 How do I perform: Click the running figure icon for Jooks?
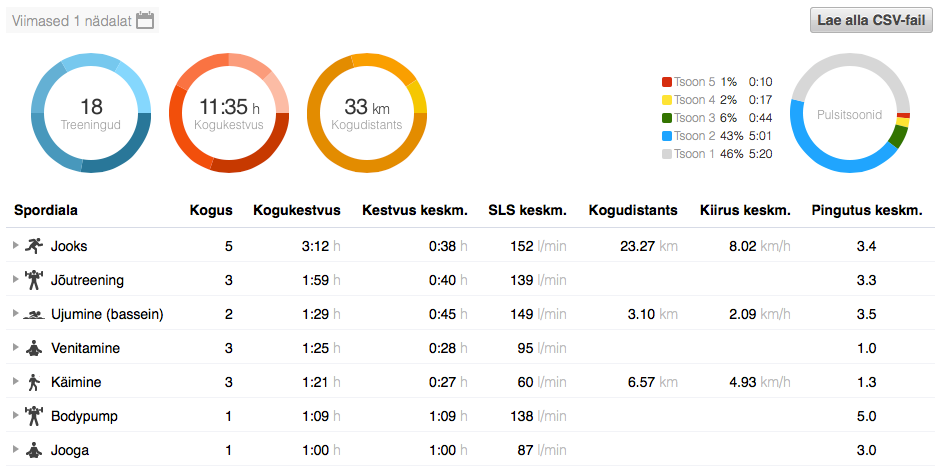pos(34,246)
